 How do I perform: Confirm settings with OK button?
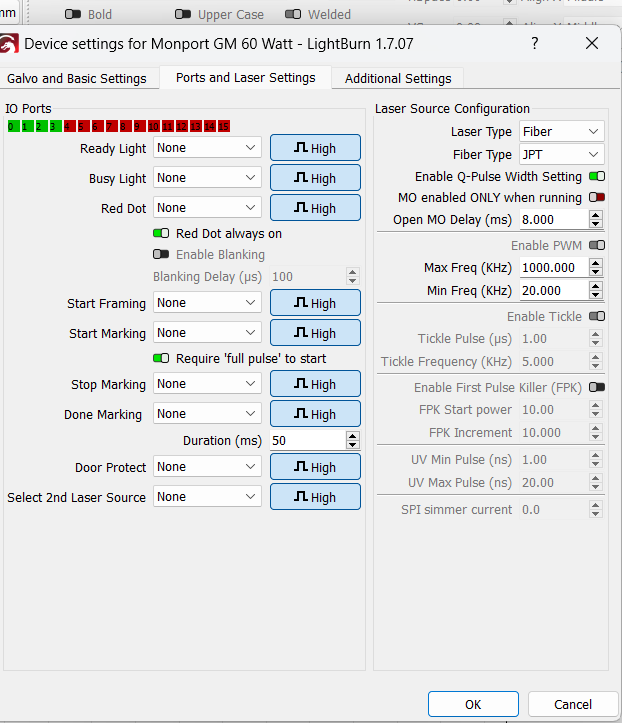click(473, 704)
